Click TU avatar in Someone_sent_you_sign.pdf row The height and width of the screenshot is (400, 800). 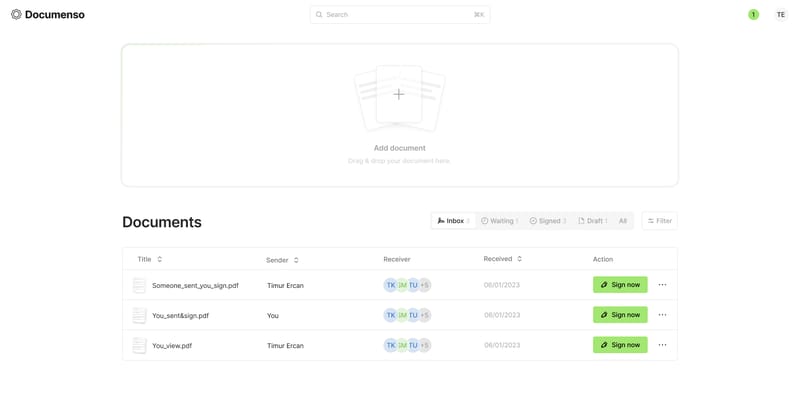pos(413,285)
